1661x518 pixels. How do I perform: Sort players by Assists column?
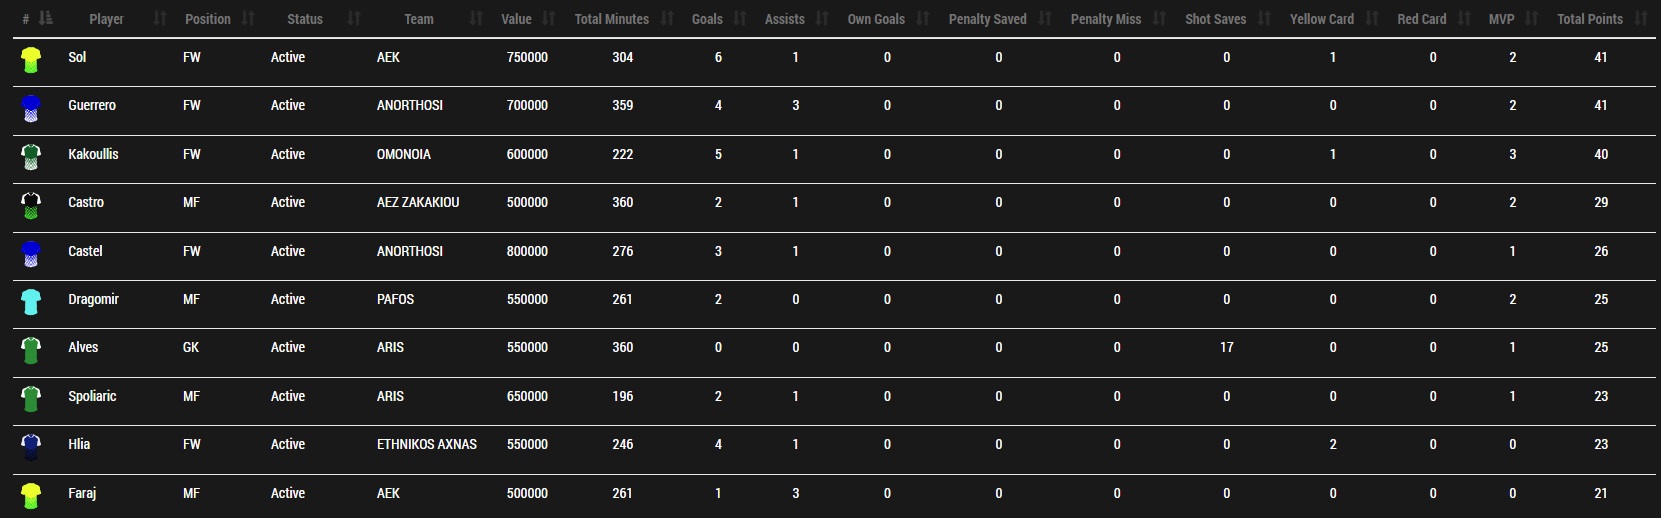pos(785,19)
